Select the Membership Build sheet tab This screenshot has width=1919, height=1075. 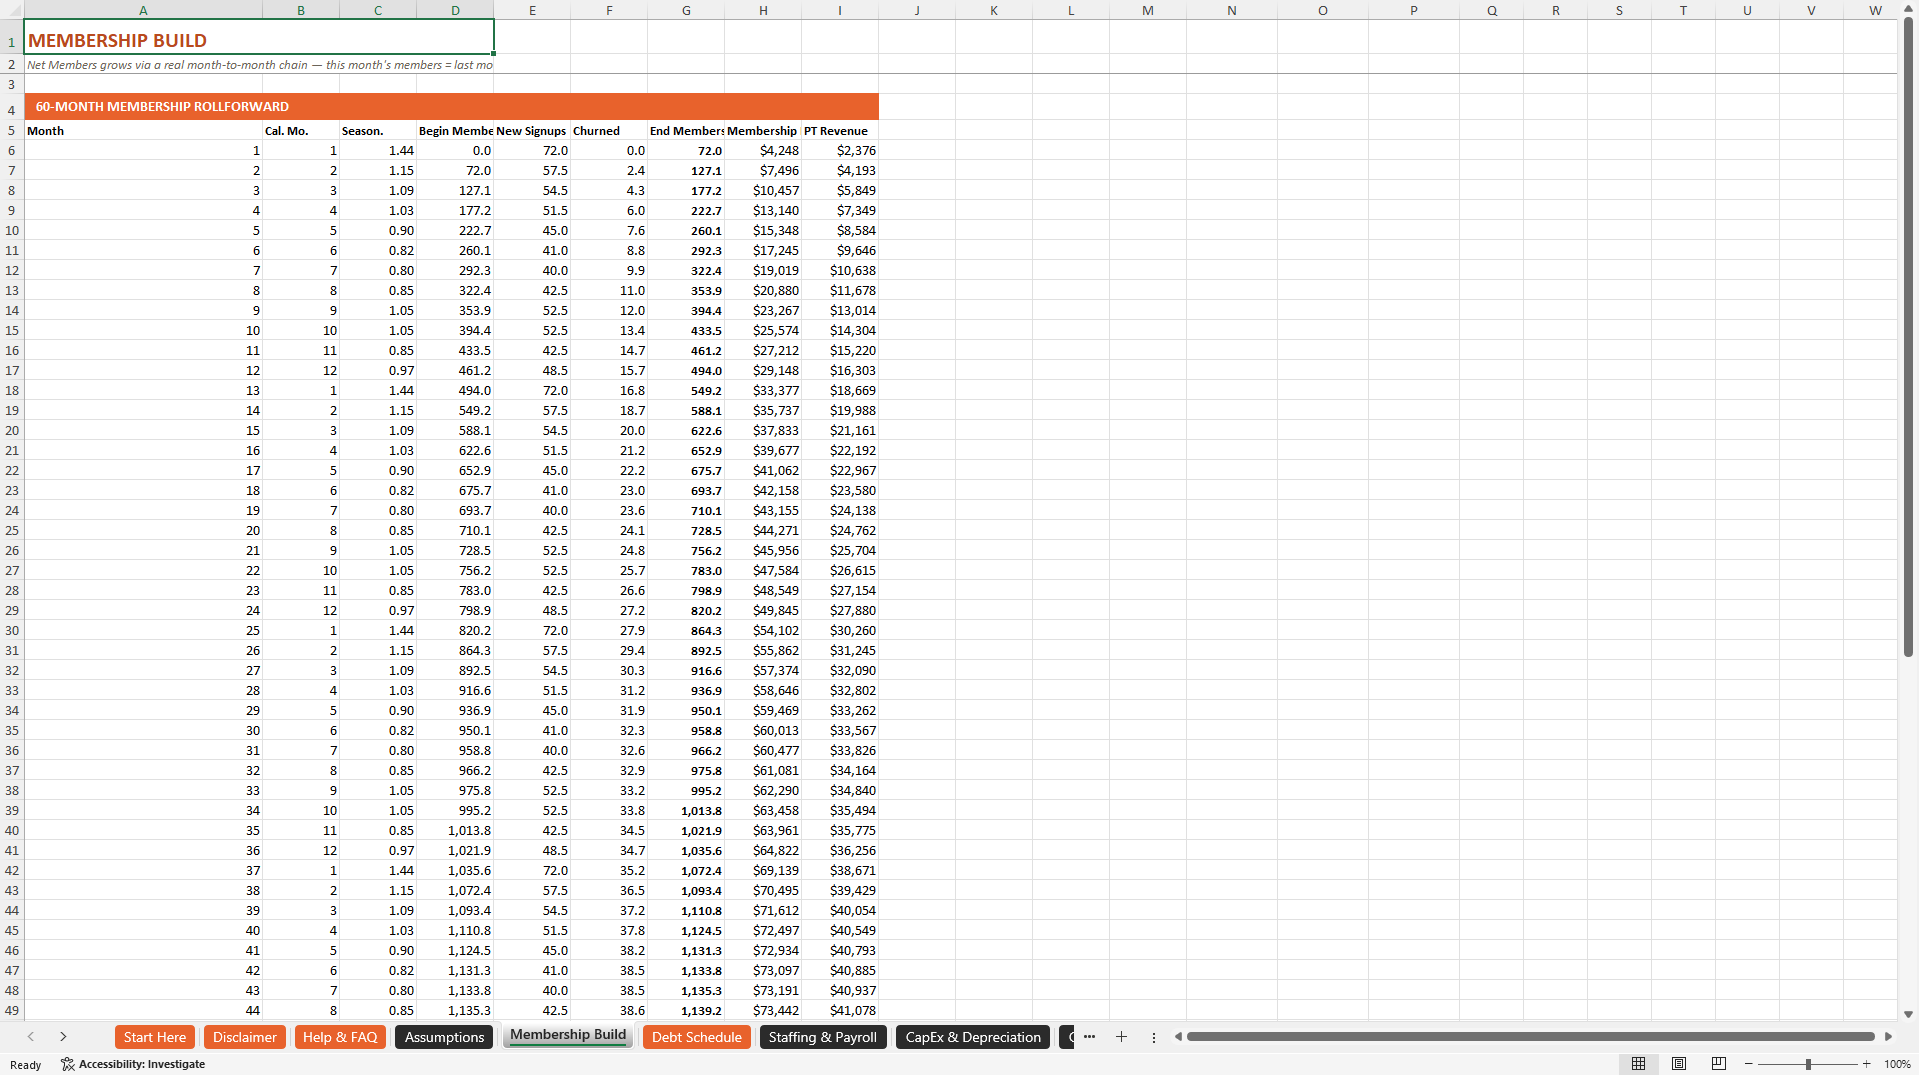tap(568, 1035)
